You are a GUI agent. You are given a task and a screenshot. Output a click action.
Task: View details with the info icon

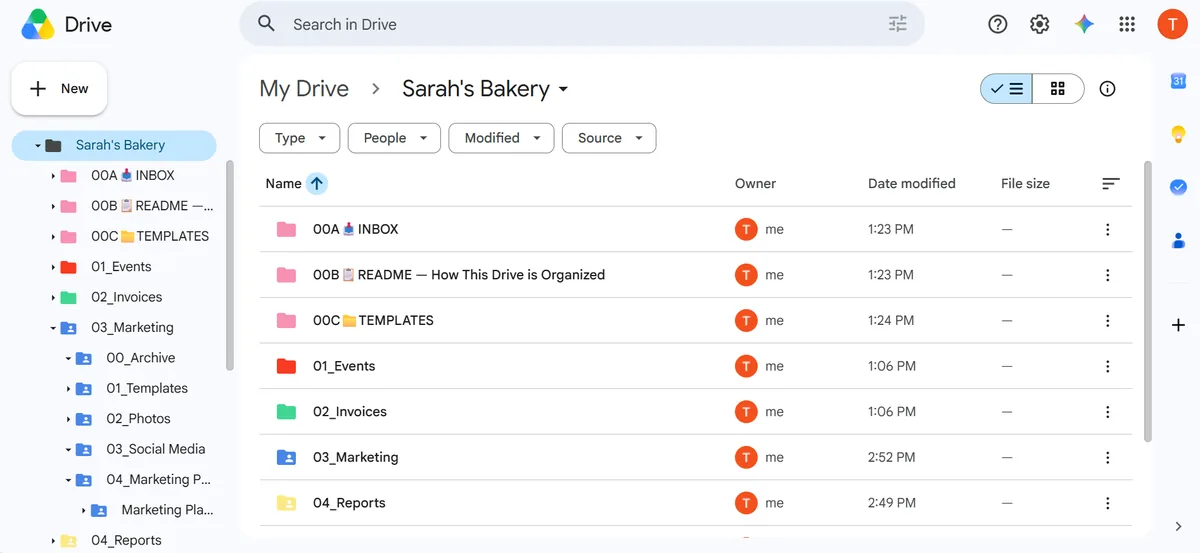pos(1107,89)
